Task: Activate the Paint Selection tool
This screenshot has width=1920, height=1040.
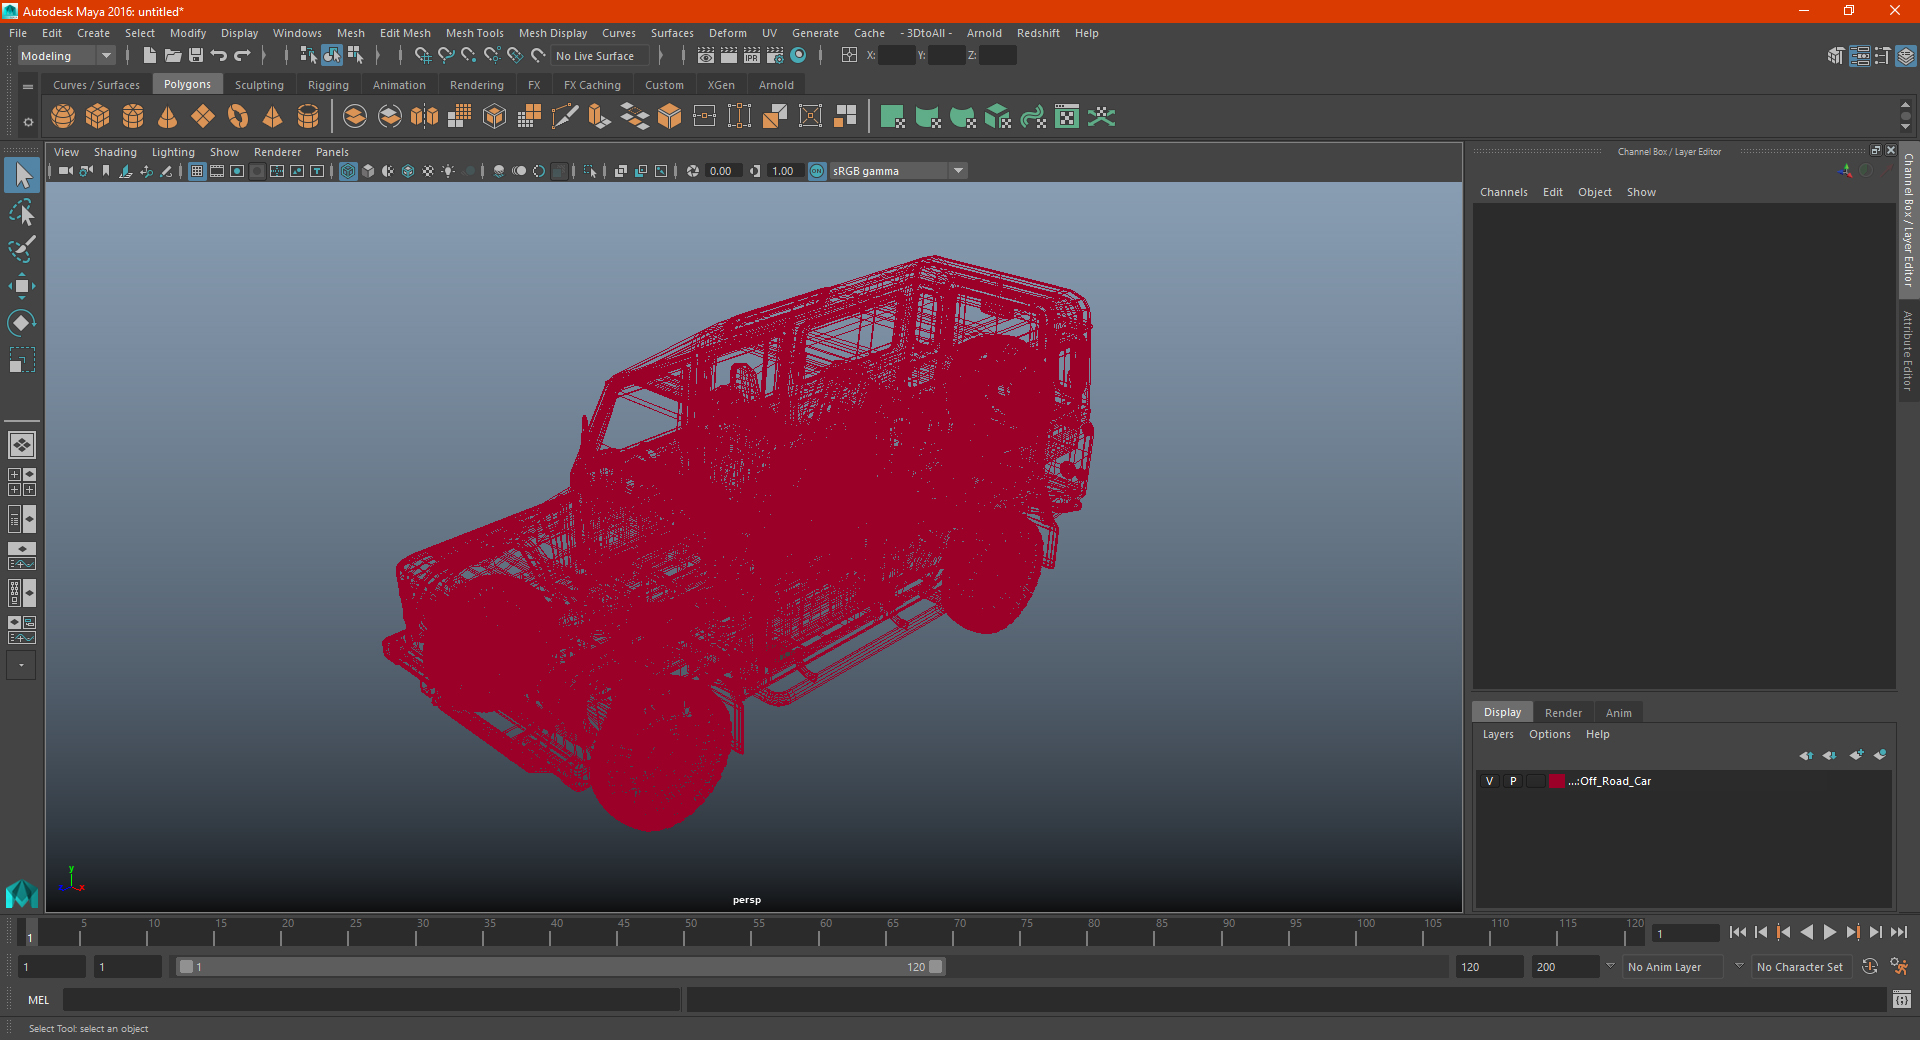Action: pos(22,249)
